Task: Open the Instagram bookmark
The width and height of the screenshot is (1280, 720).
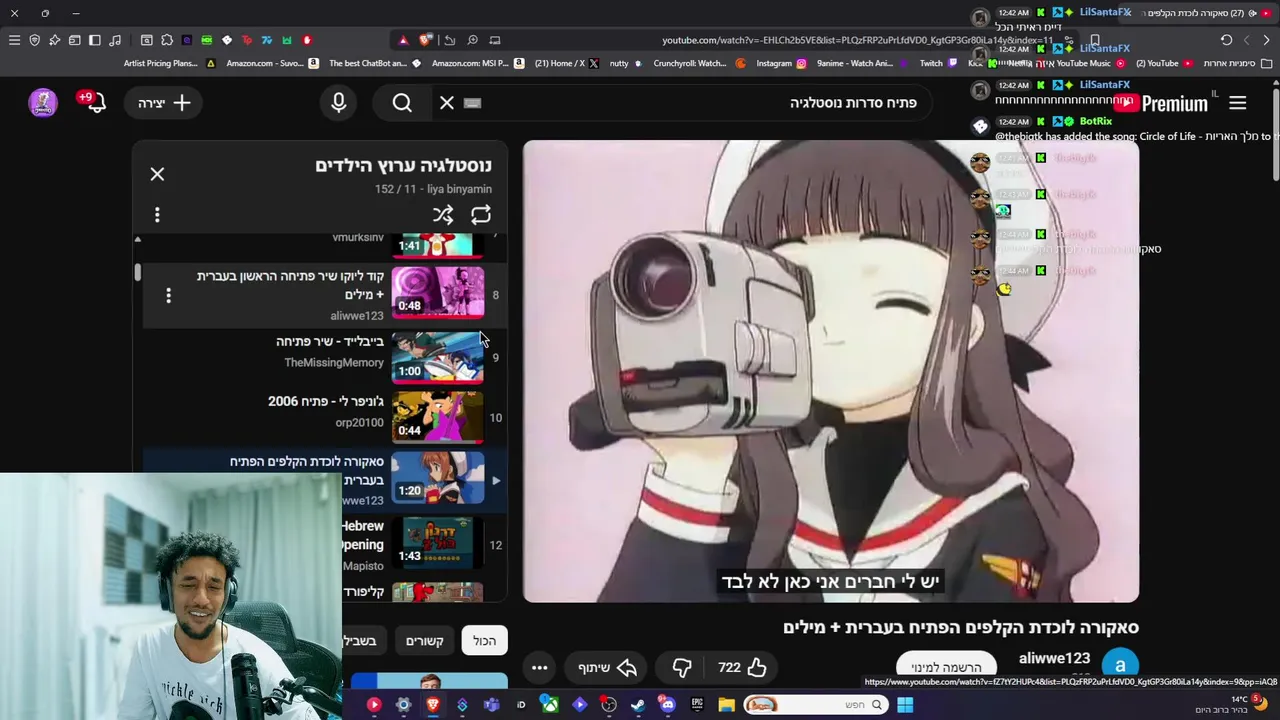Action: tap(781, 63)
